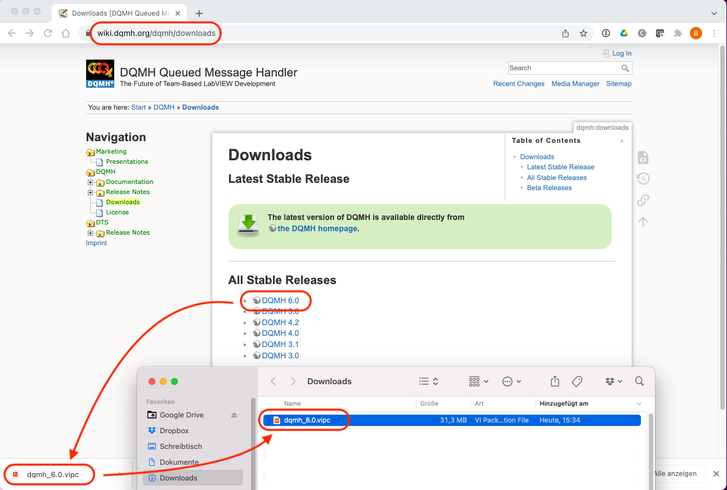This screenshot has height=490, width=727.
Task: Select the dqmh_6.0.vipc file in Finder
Action: [x=452, y=420]
